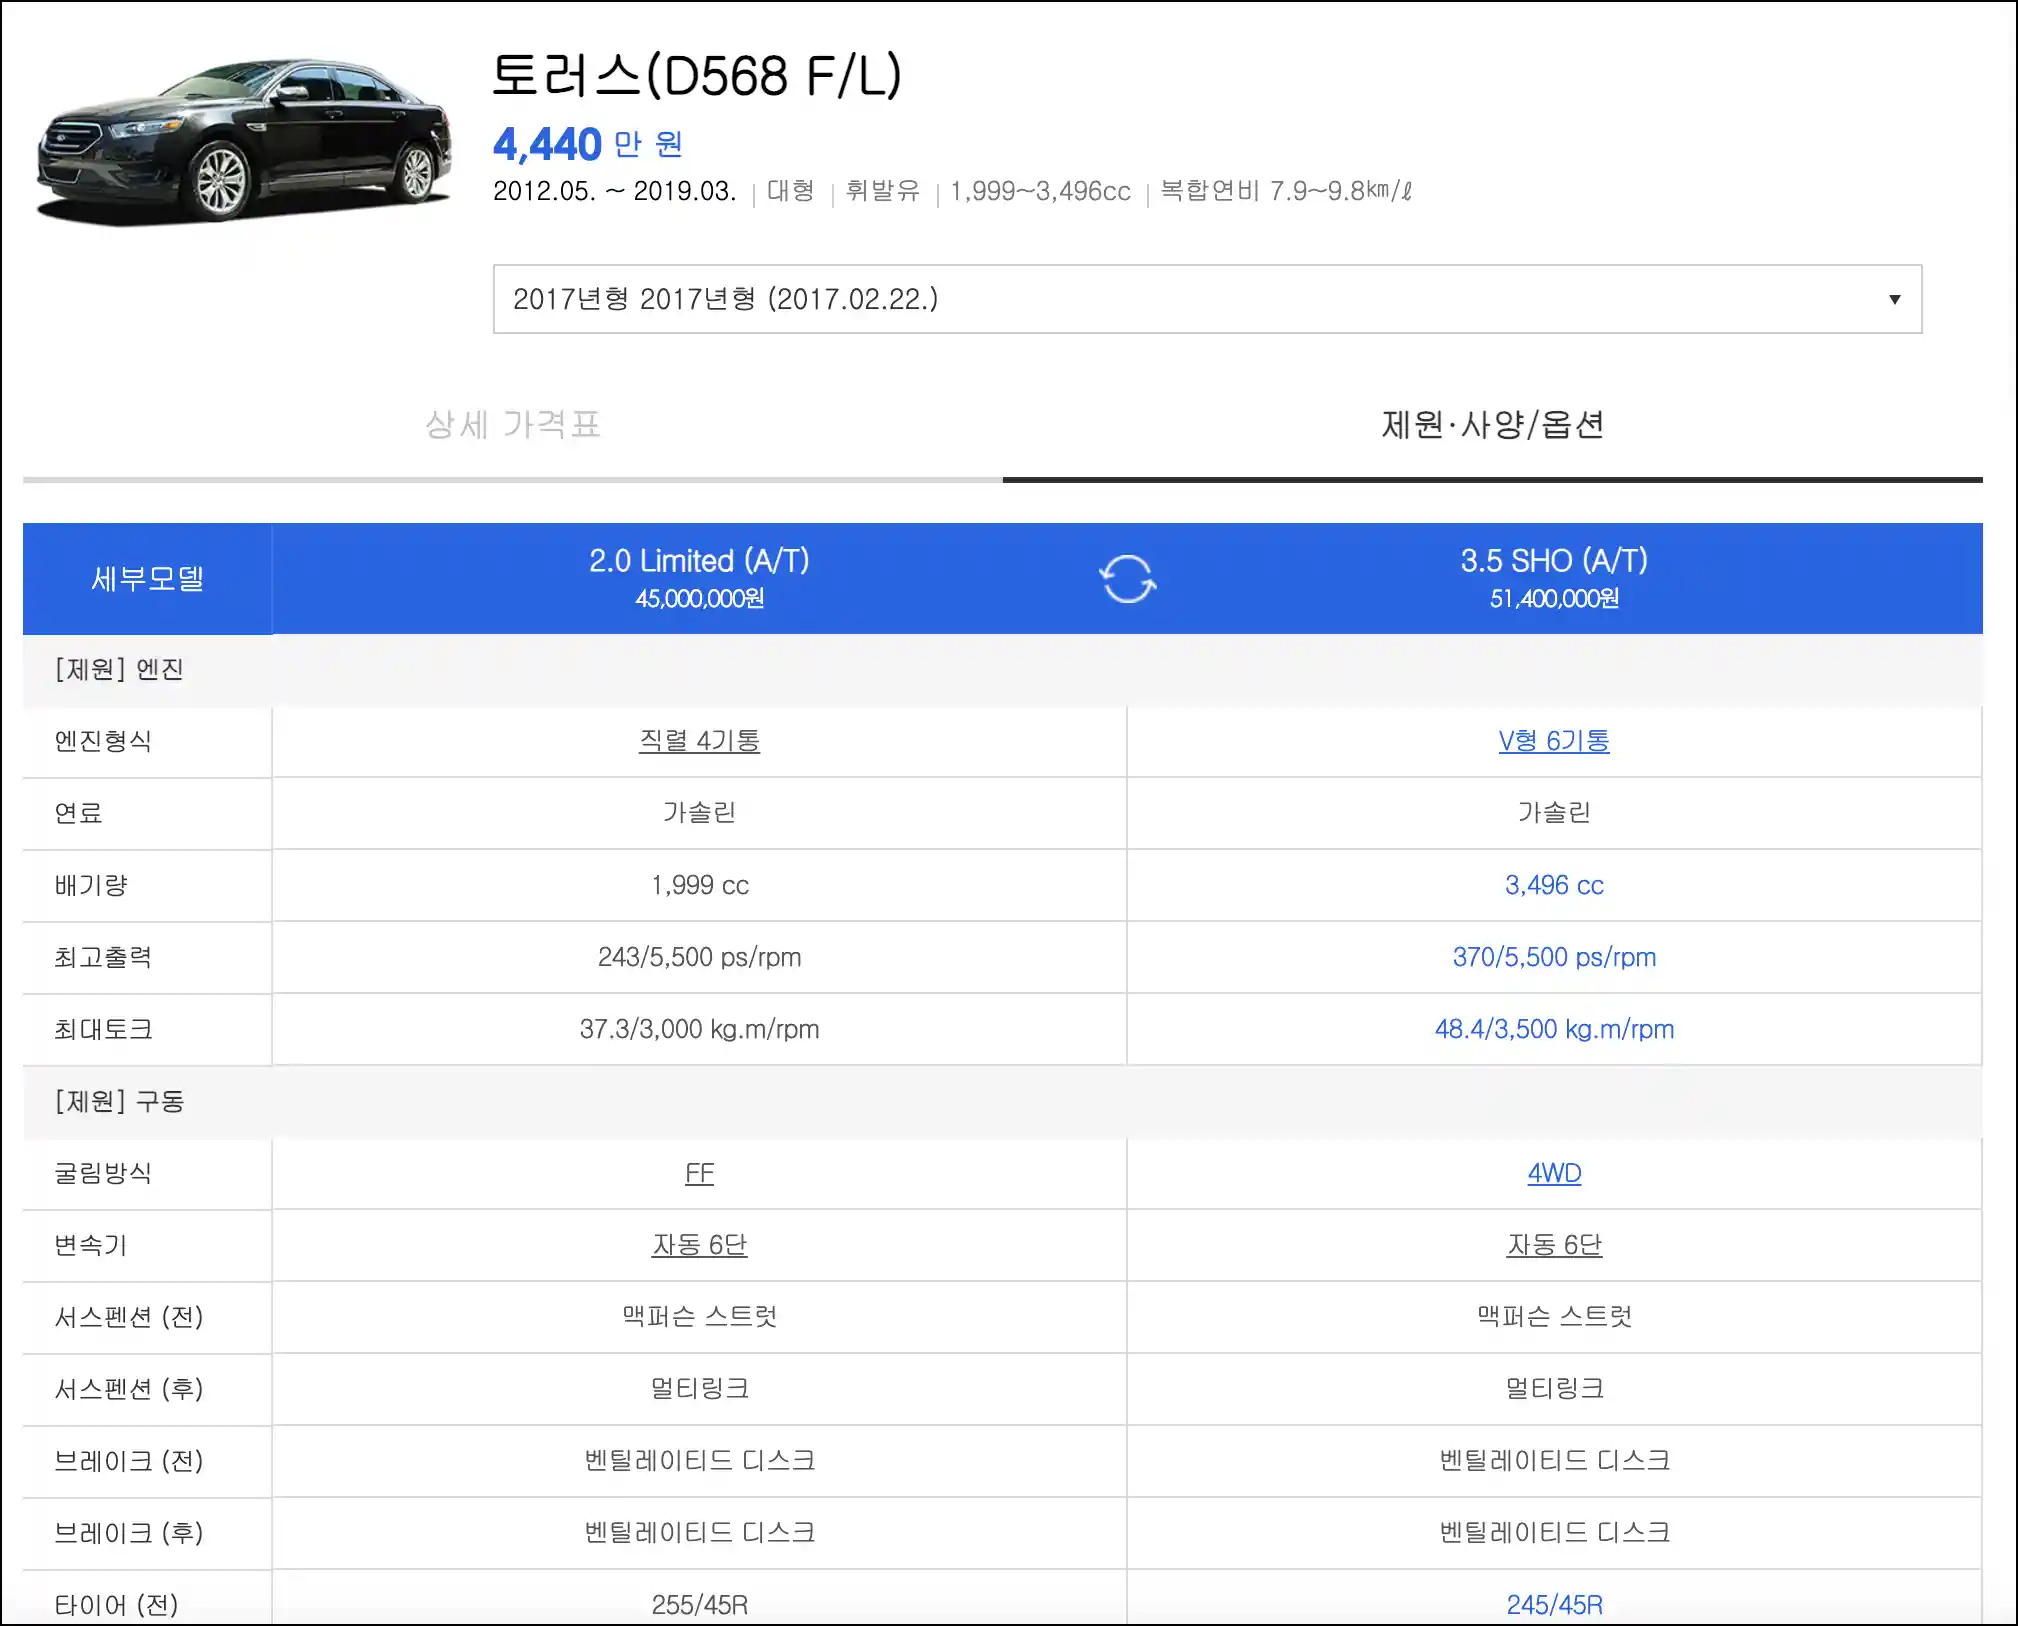Screen dimensions: 2018x1626
Task: Click the 2012.05. ~ 2019.03. date range
Action: click(614, 191)
